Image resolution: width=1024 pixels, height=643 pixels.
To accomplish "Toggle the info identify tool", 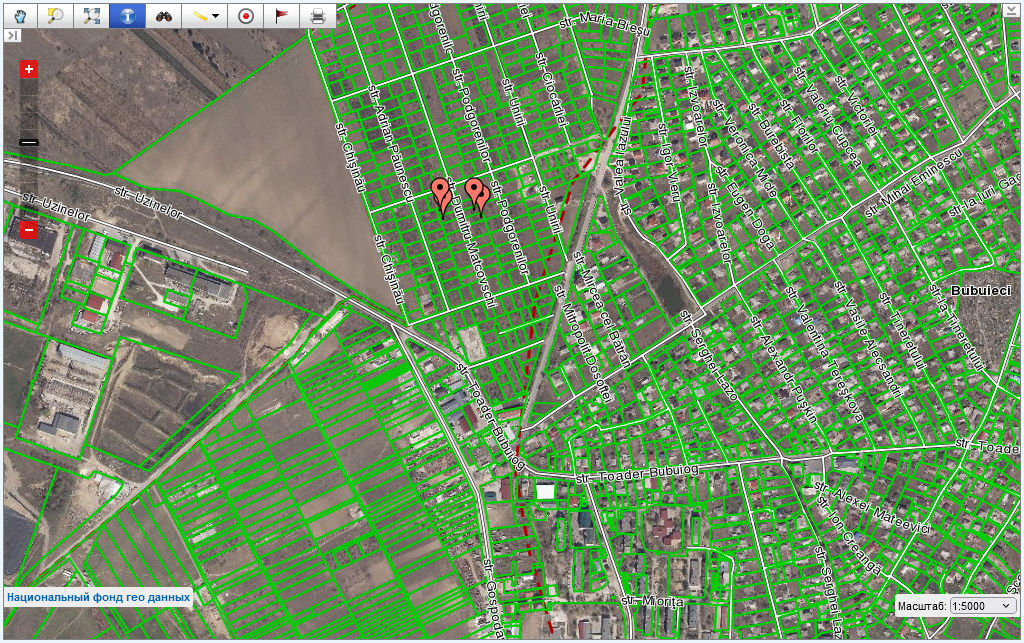I will tap(127, 16).
